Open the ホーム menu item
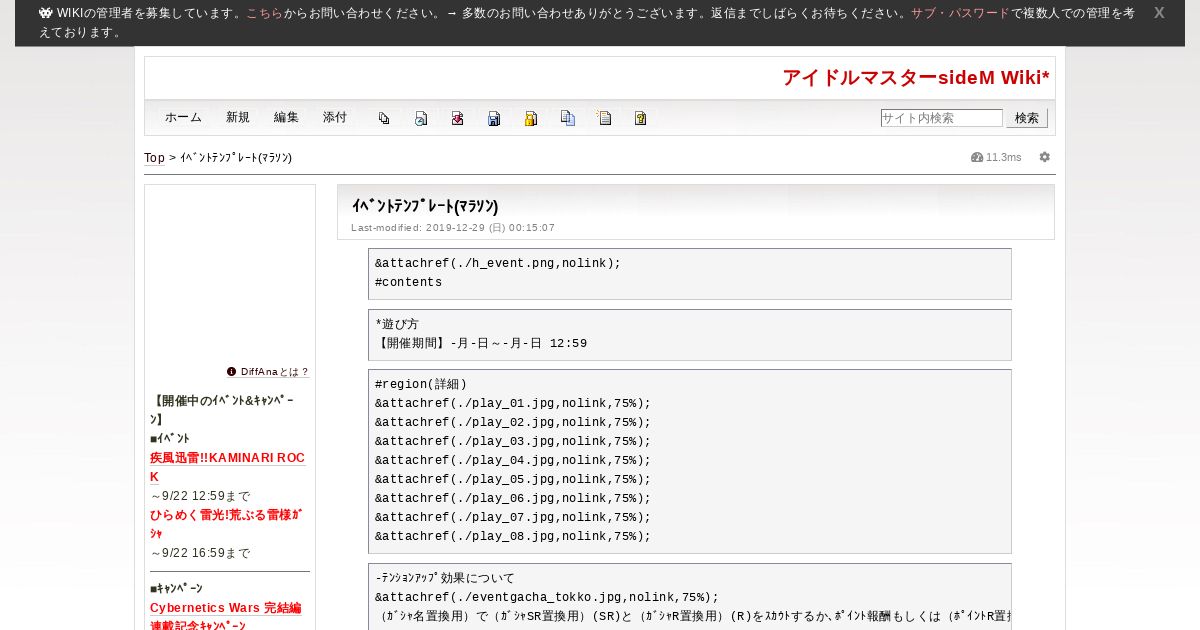Viewport: 1200px width, 630px height. 184,117
